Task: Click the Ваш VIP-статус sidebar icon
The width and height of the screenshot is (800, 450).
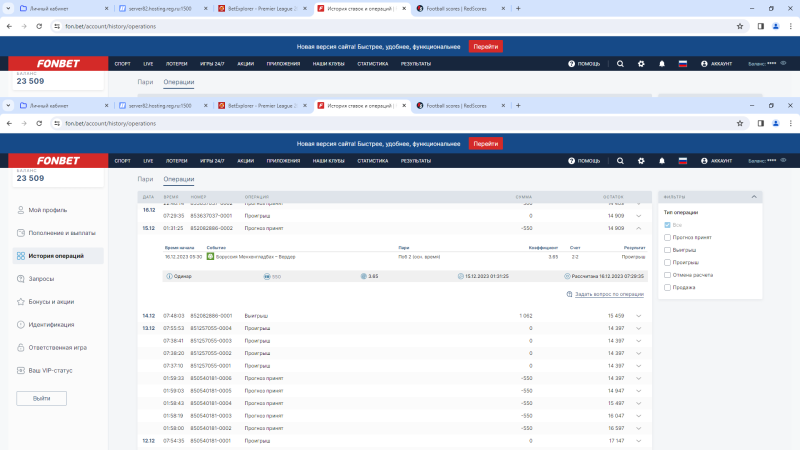Action: point(21,370)
